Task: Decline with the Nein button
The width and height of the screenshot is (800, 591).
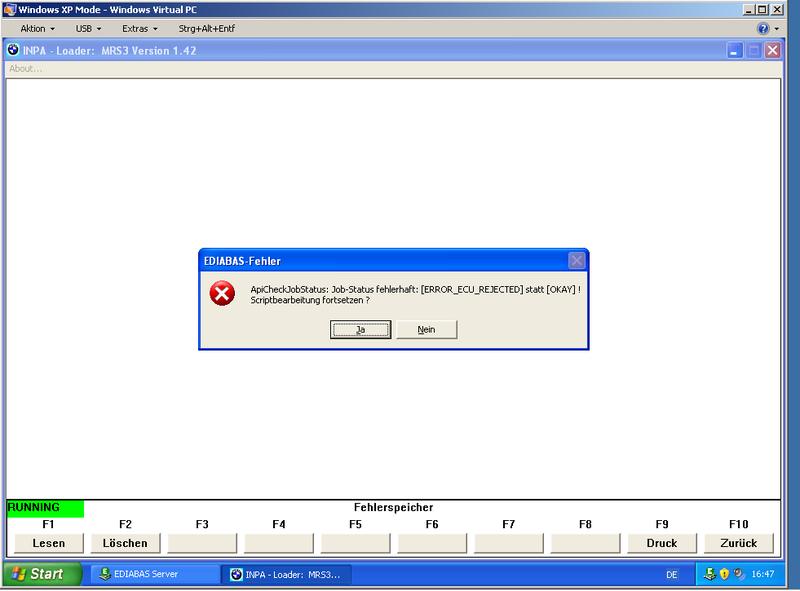Action: click(427, 330)
